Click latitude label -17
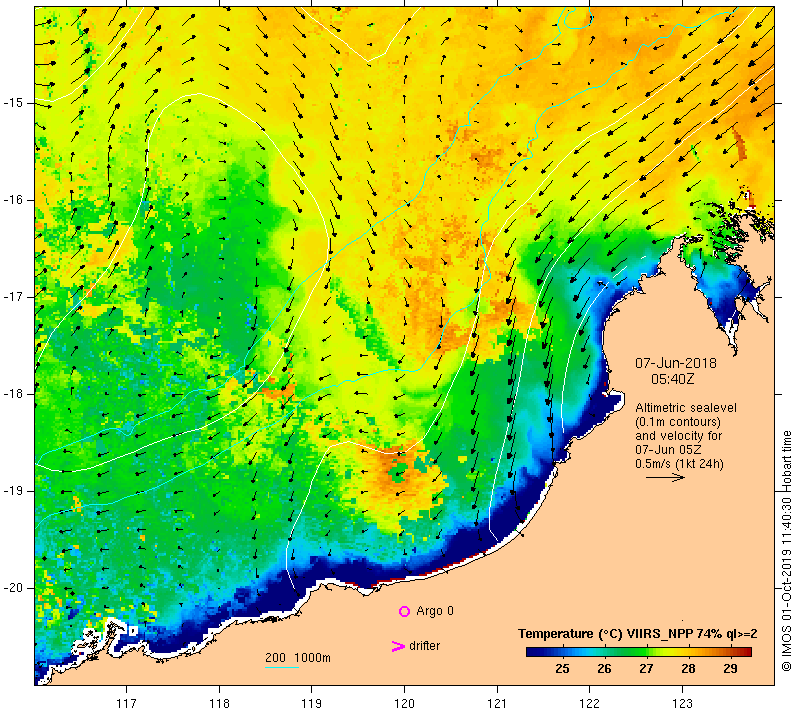This screenshot has width=800, height=710. click(x=12, y=297)
